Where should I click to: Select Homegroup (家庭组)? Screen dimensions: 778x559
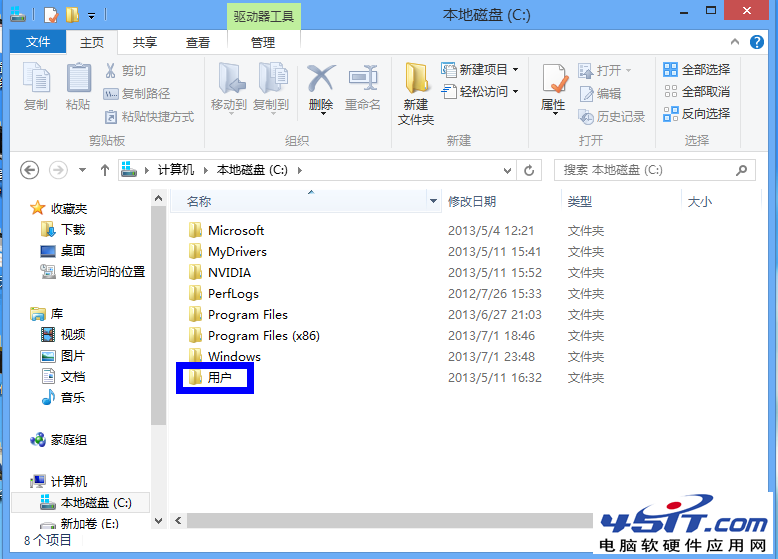(x=59, y=439)
